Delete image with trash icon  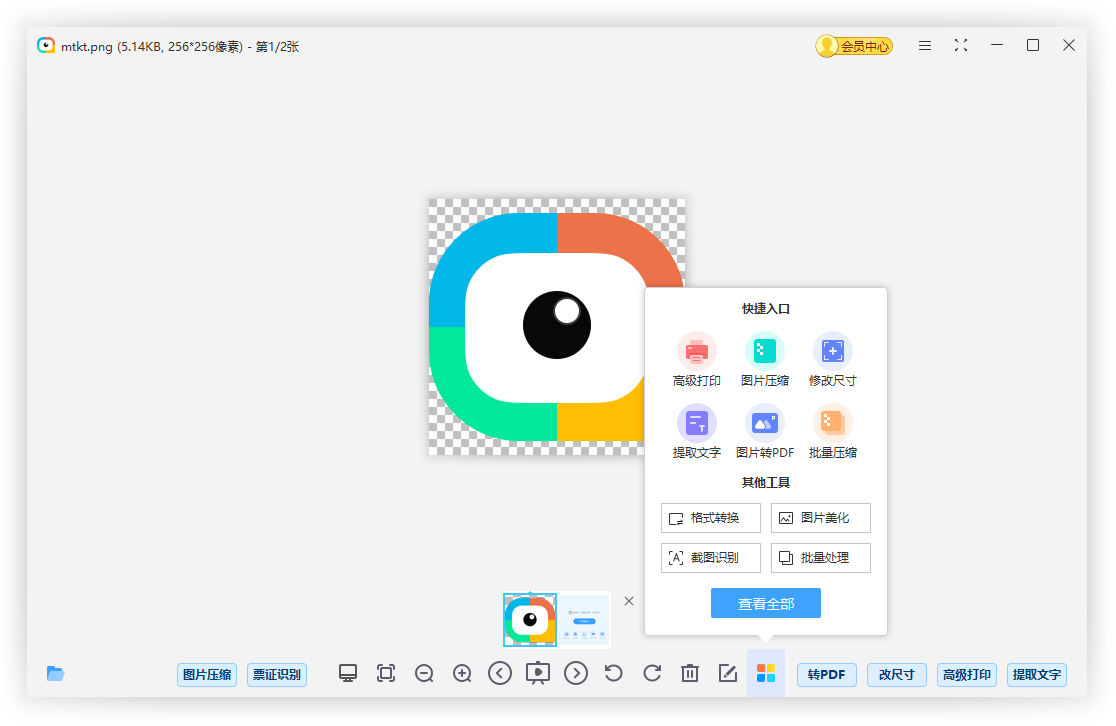pos(690,673)
